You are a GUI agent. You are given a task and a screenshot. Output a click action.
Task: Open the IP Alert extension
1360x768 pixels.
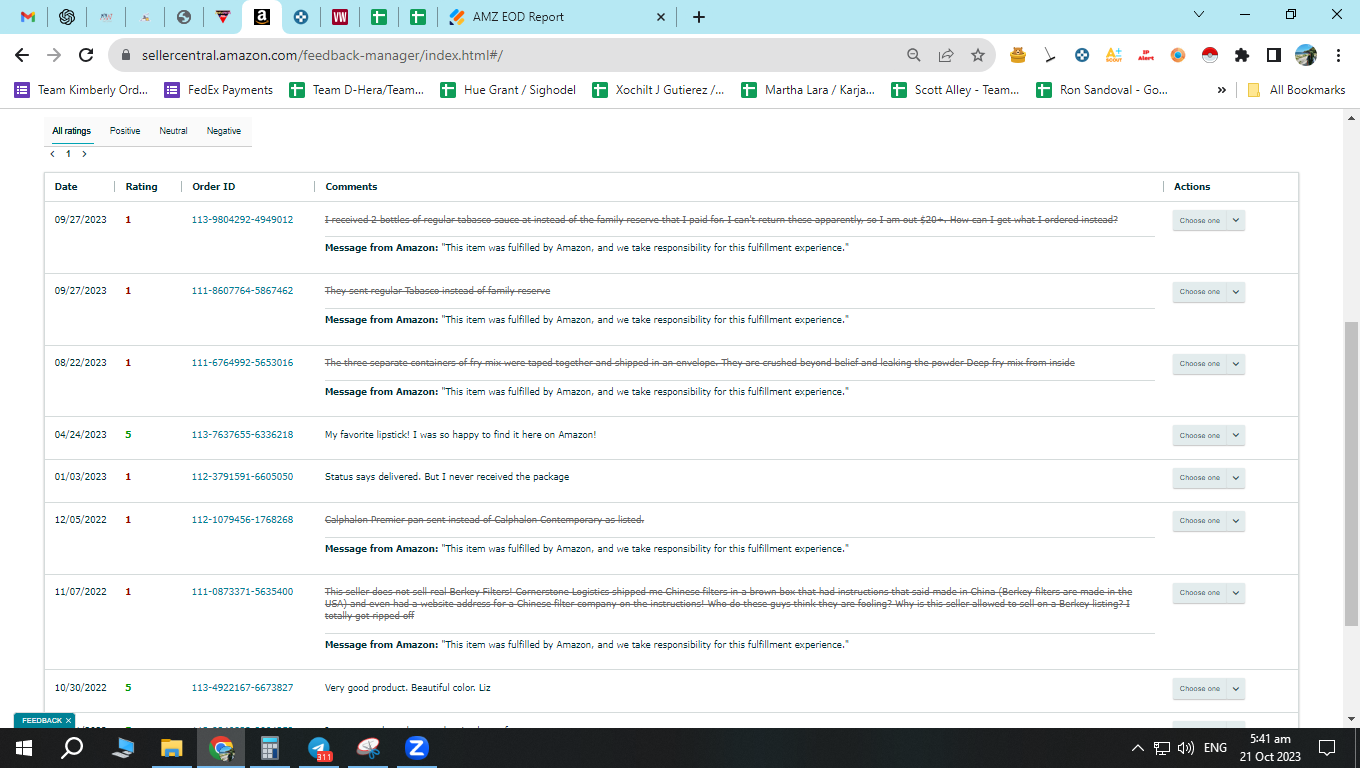click(1146, 55)
